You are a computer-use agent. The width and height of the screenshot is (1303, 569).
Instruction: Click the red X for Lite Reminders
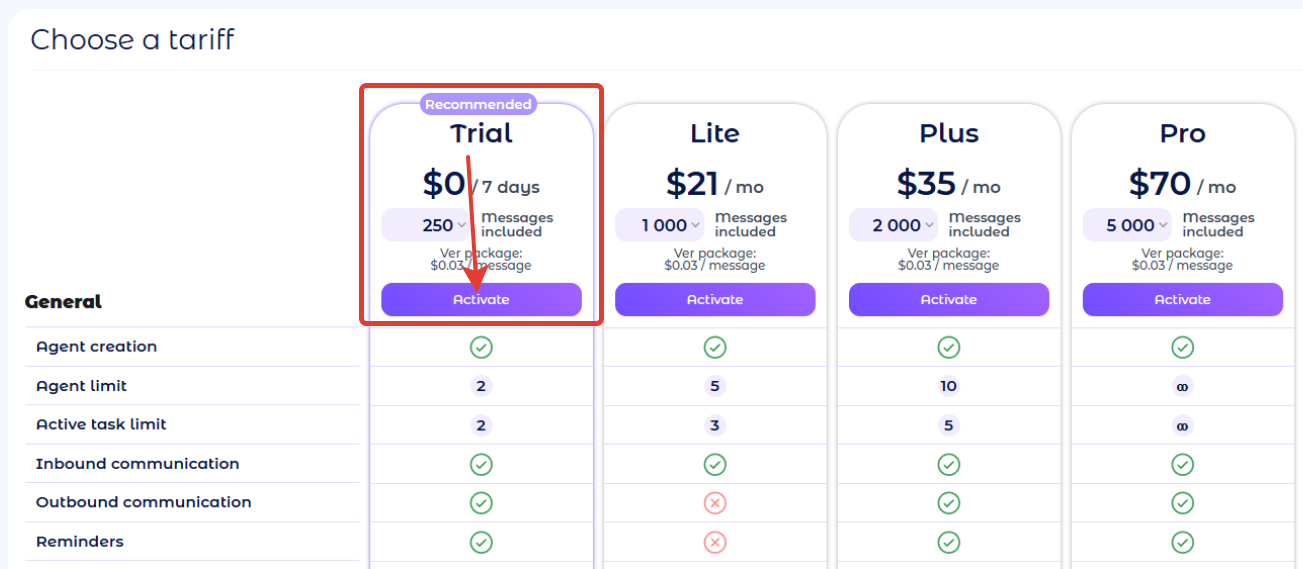(714, 542)
